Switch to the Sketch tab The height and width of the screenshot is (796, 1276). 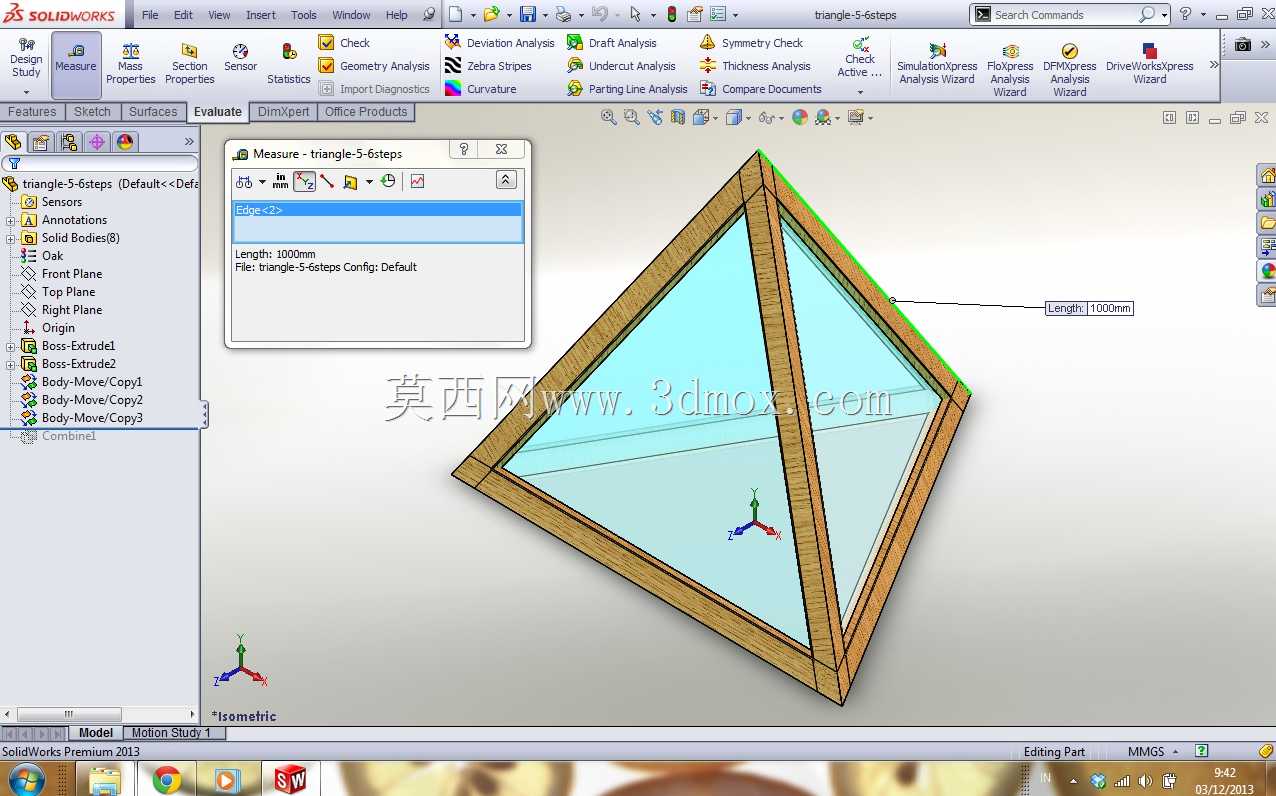92,112
